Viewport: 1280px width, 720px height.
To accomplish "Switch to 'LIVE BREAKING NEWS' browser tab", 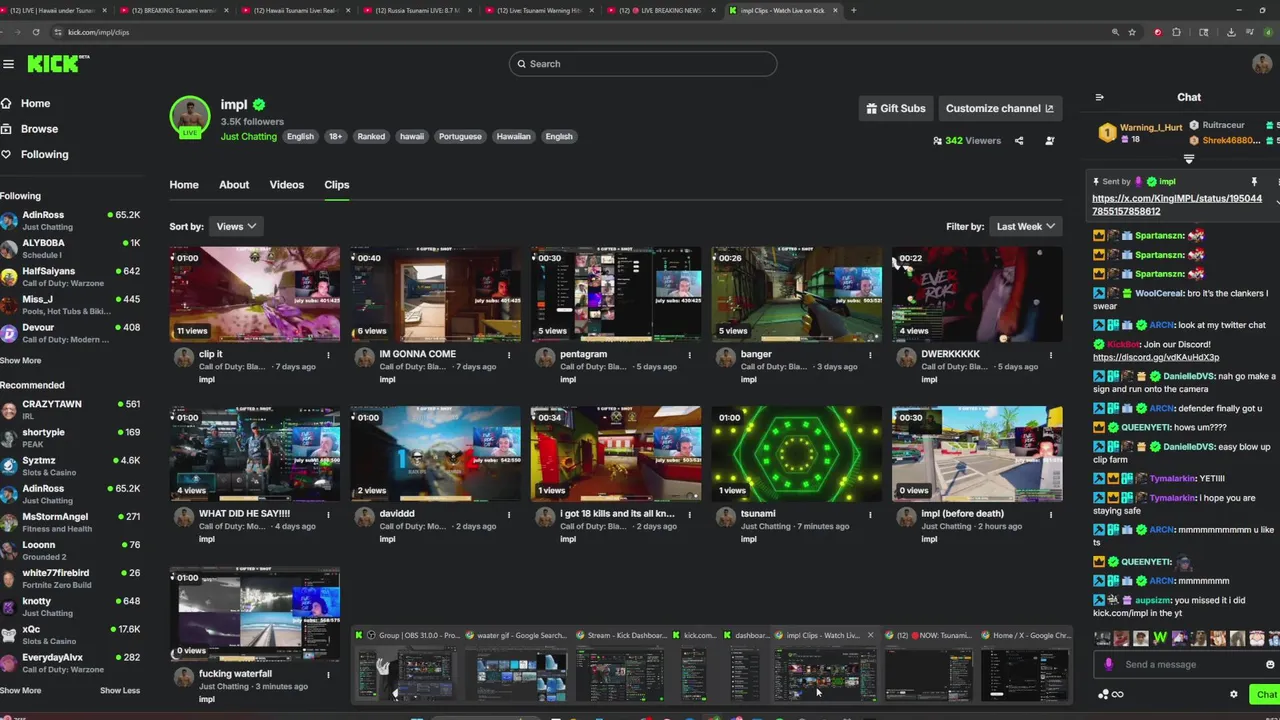I will [x=662, y=10].
